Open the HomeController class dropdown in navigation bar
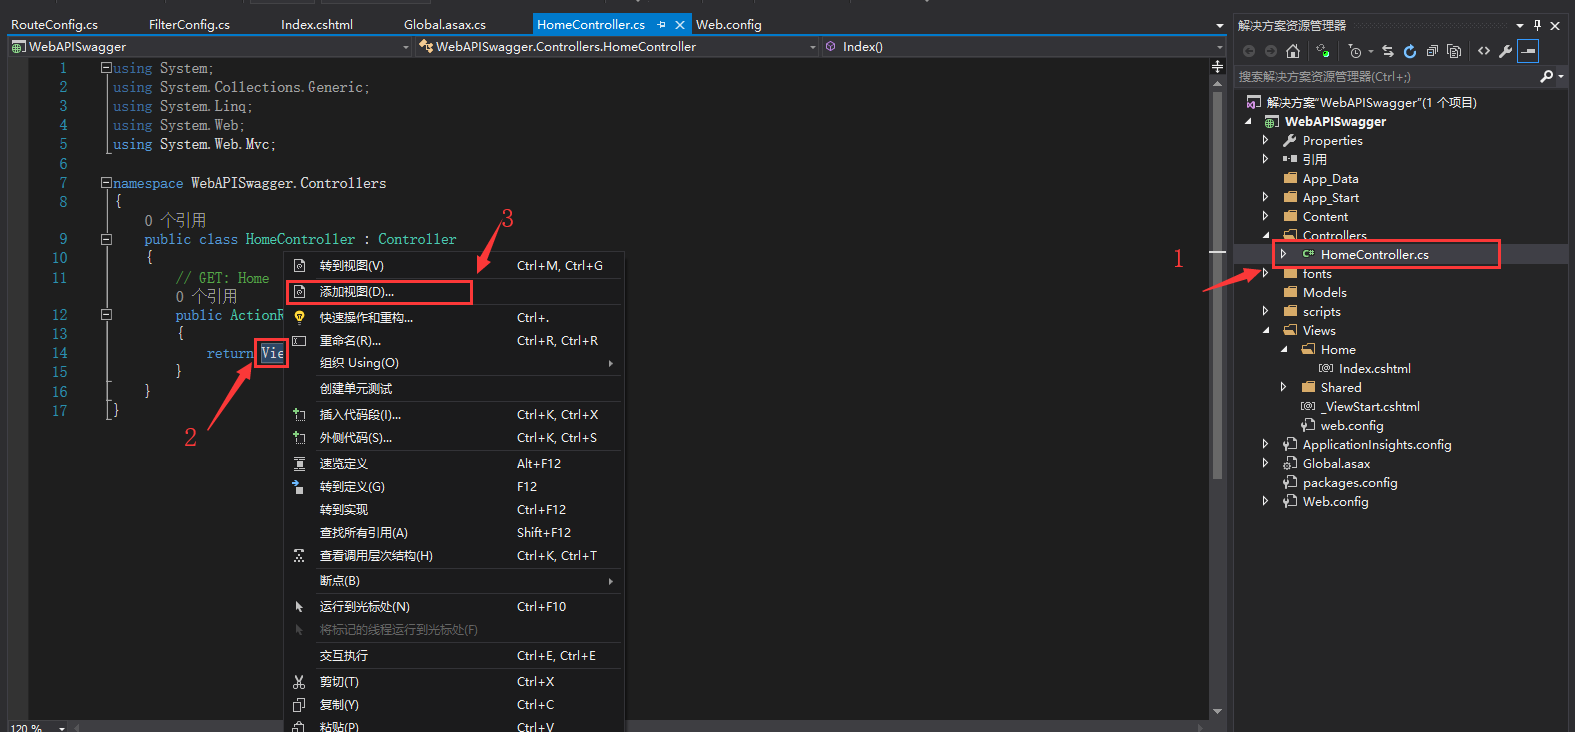Image resolution: width=1575 pixels, height=732 pixels. click(812, 47)
